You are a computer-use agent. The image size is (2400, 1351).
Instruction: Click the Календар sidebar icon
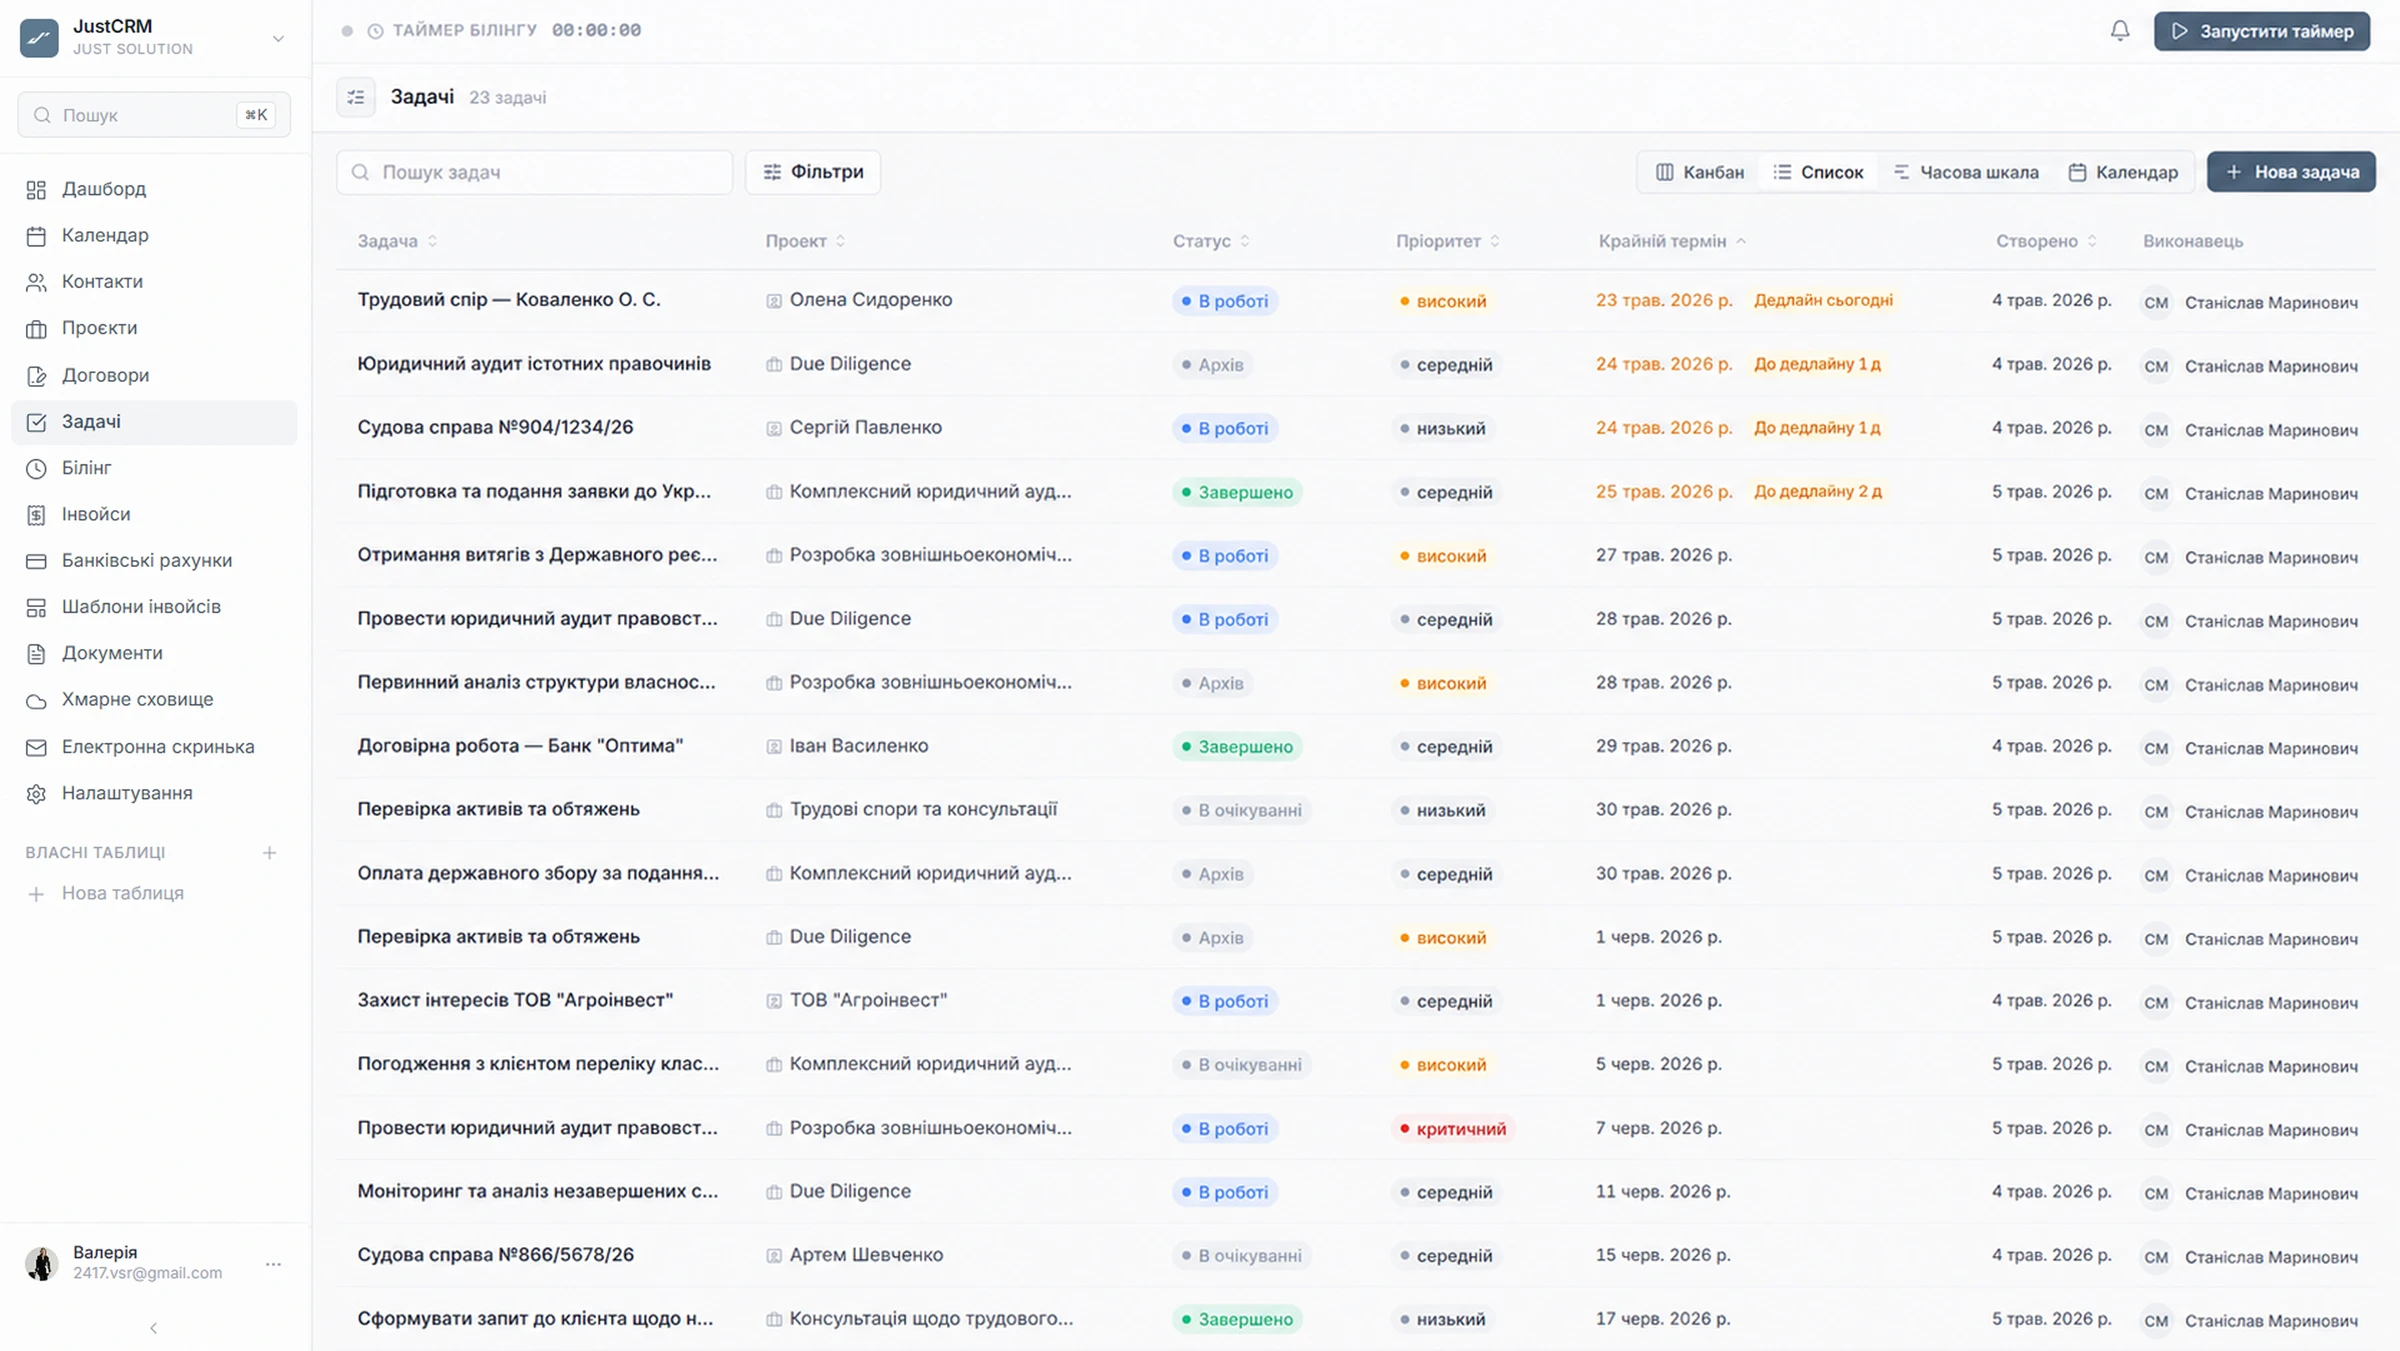tap(36, 236)
